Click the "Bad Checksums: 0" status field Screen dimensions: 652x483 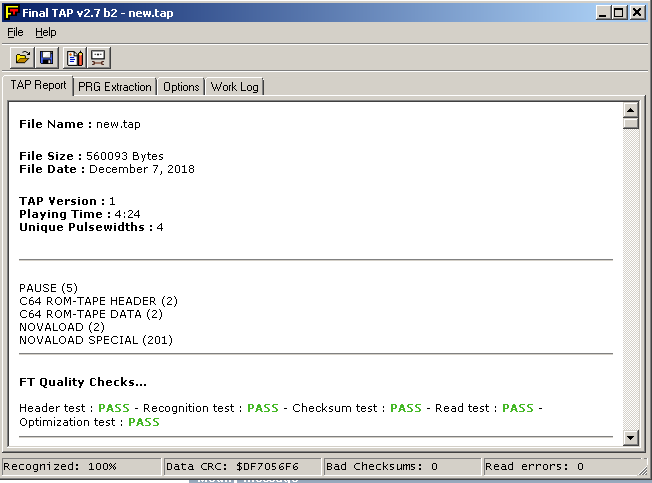tap(402, 467)
